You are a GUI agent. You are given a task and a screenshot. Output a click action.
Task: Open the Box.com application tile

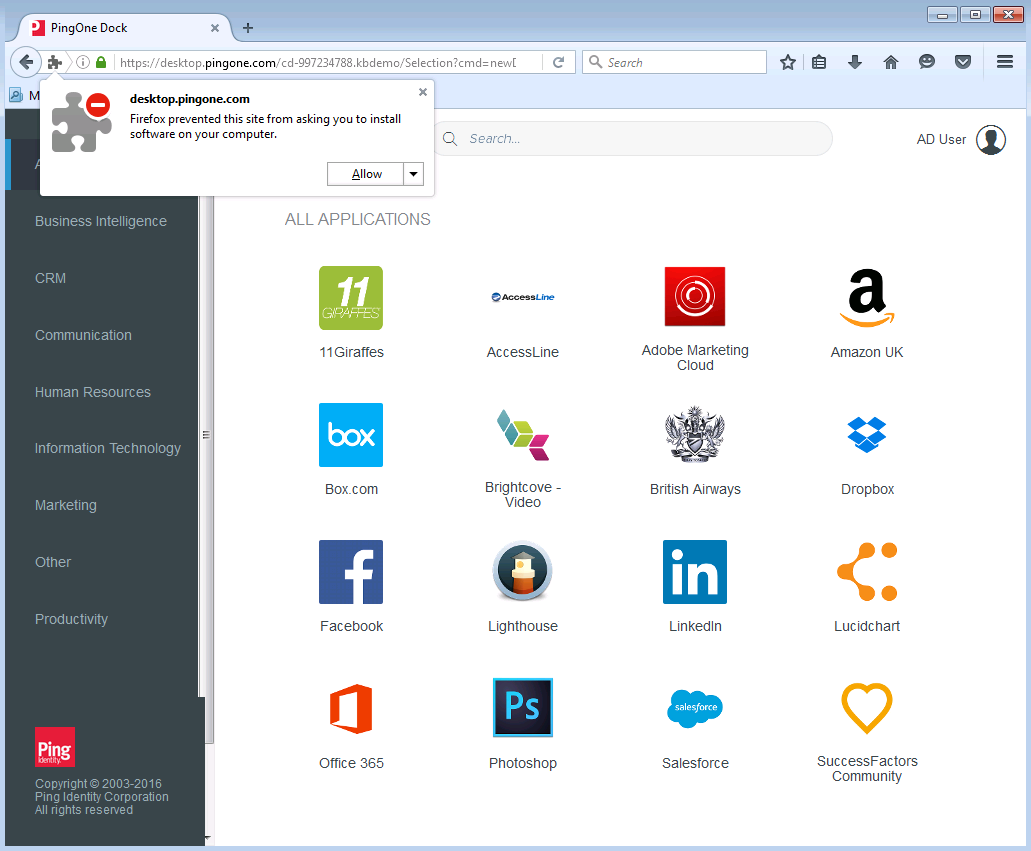pyautogui.click(x=350, y=435)
